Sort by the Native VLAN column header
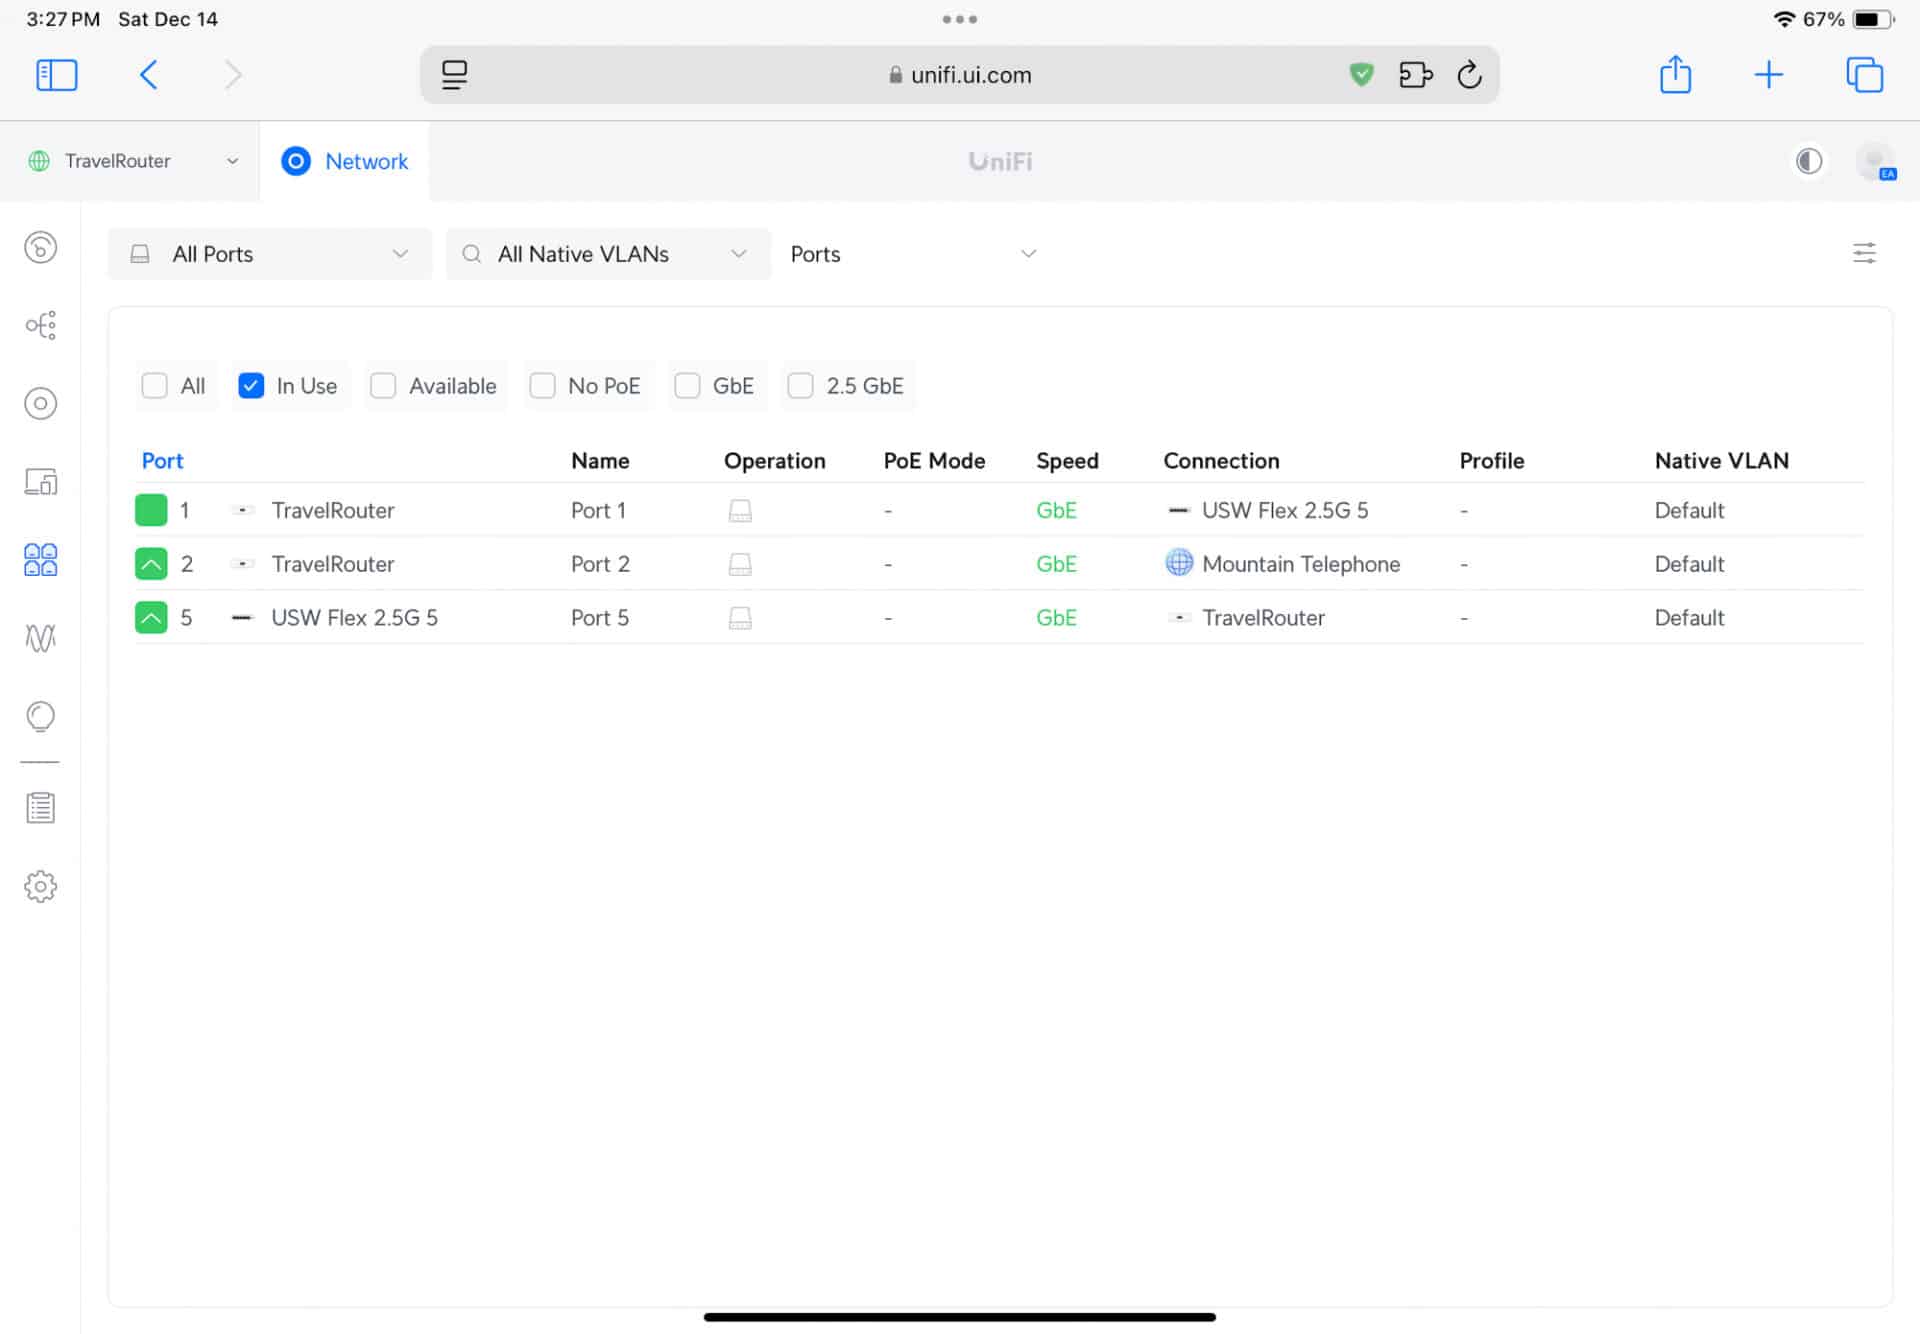This screenshot has width=1920, height=1334. pos(1721,461)
